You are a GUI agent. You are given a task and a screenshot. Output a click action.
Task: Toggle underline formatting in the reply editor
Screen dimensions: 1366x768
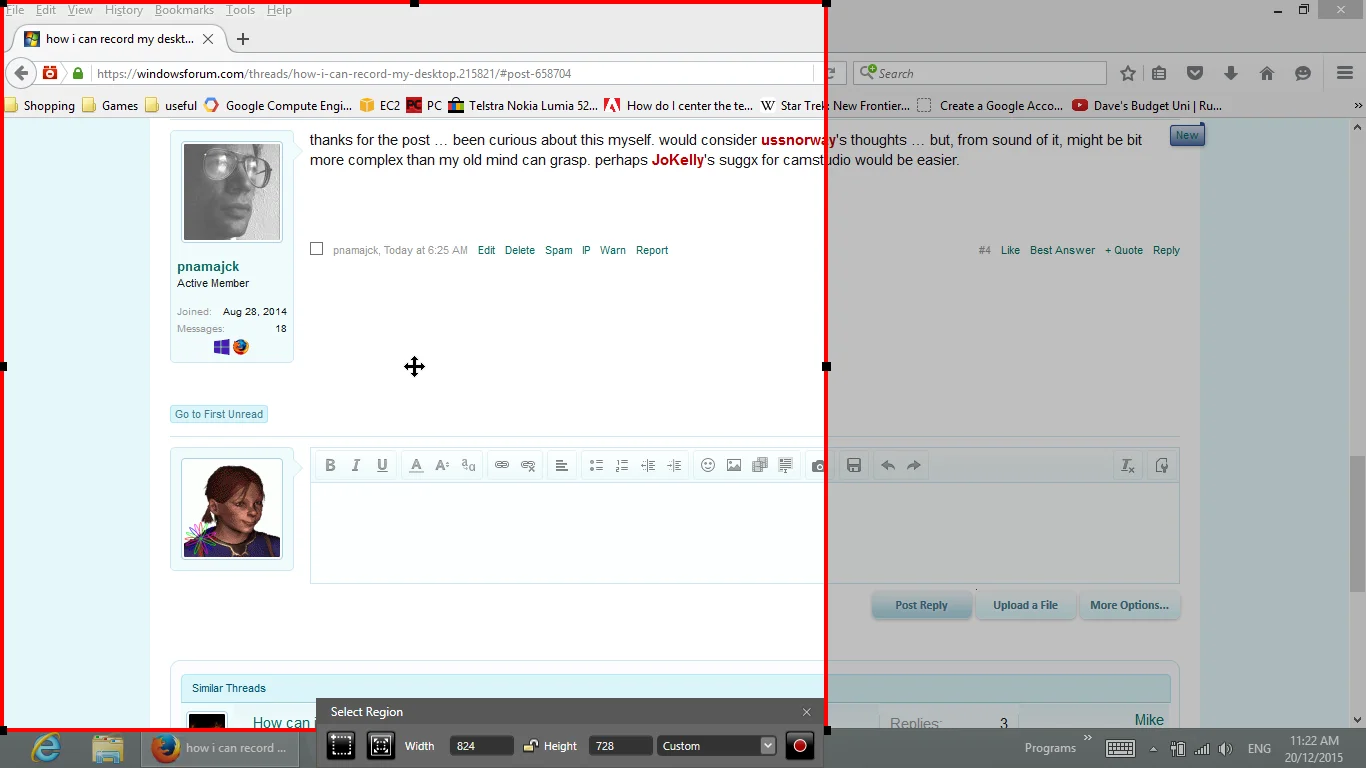pyautogui.click(x=382, y=465)
